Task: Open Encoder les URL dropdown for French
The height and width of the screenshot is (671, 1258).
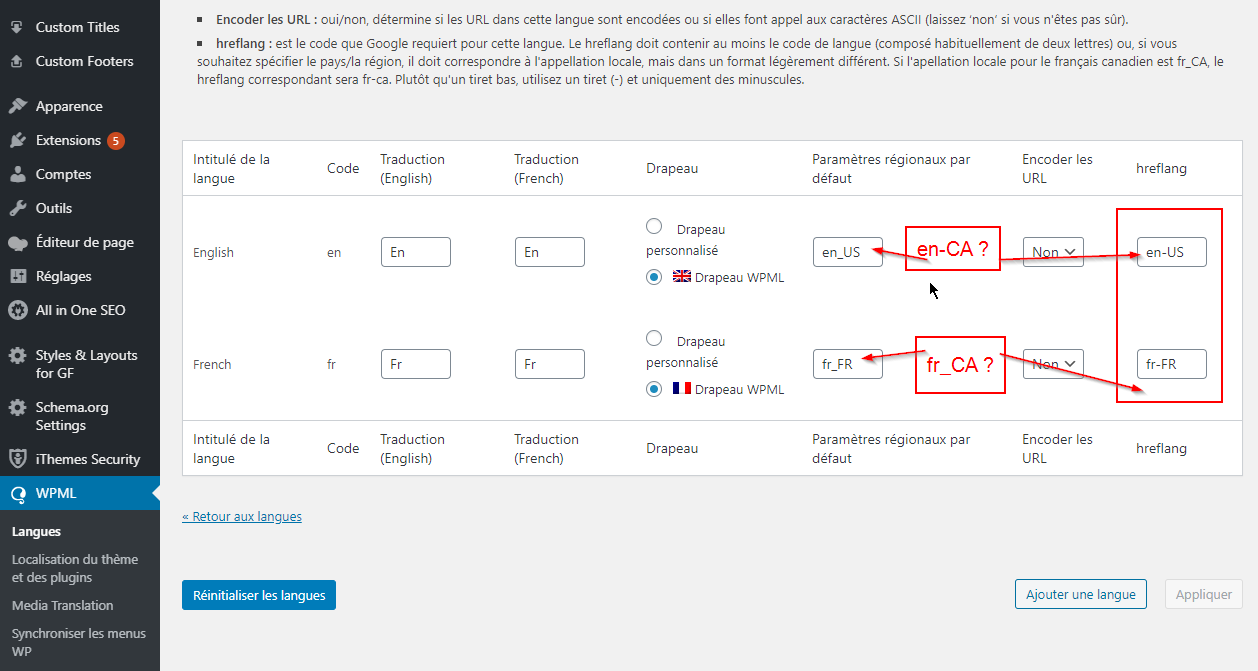Action: pyautogui.click(x=1053, y=364)
